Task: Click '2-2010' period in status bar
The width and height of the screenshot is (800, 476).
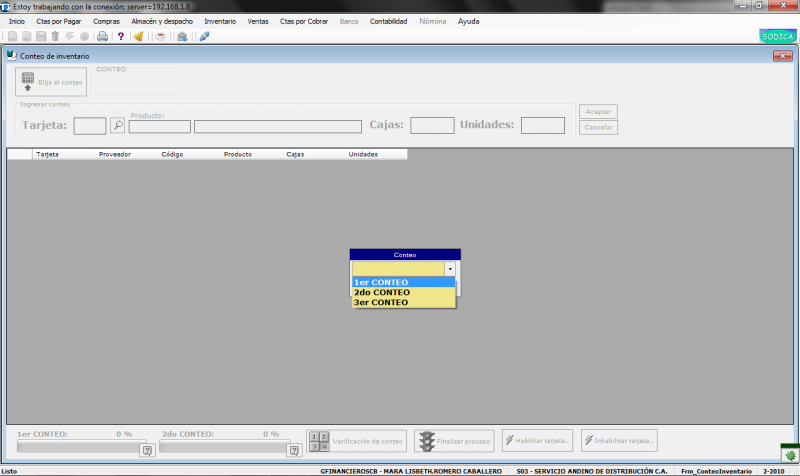Action: (773, 471)
